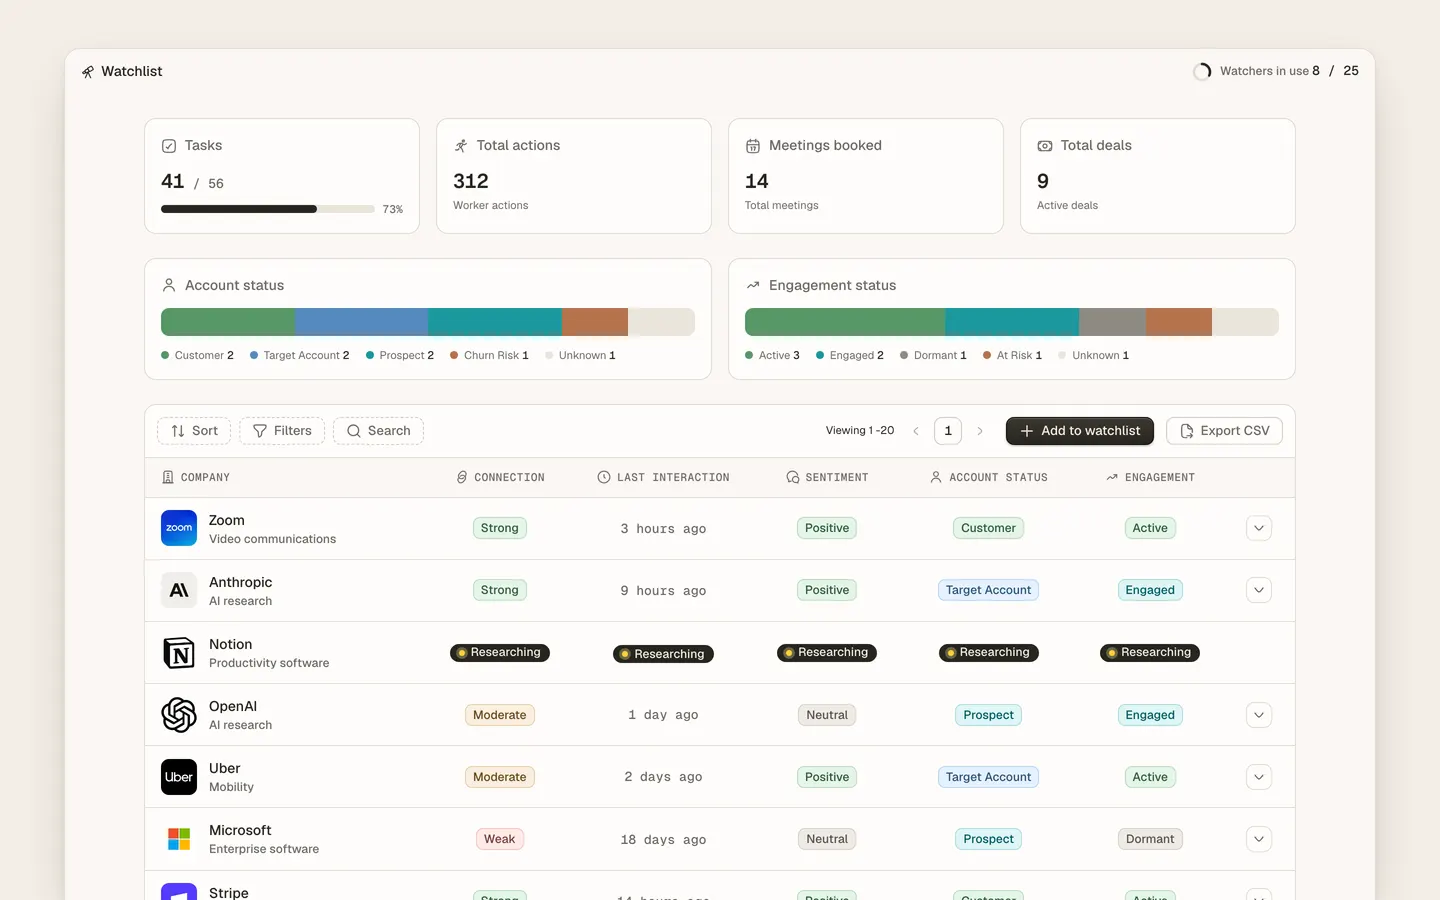
Task: Click the Anthropic company logo
Action: [x=179, y=590]
